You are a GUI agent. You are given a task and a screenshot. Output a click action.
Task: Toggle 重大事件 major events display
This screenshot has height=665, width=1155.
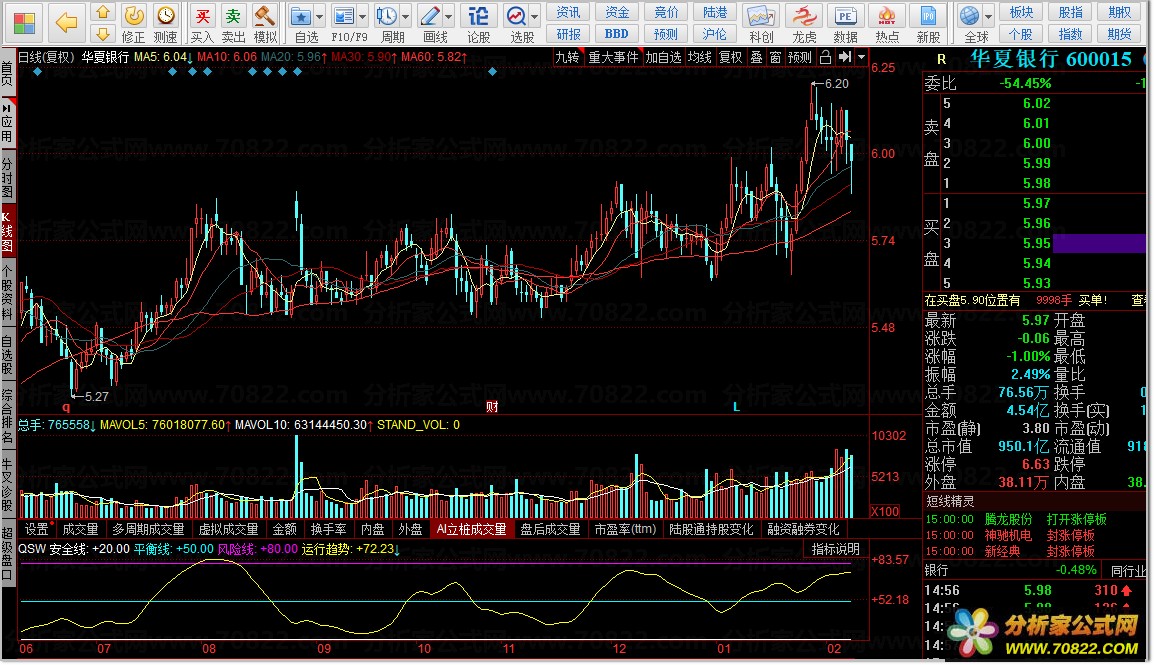tap(613, 57)
